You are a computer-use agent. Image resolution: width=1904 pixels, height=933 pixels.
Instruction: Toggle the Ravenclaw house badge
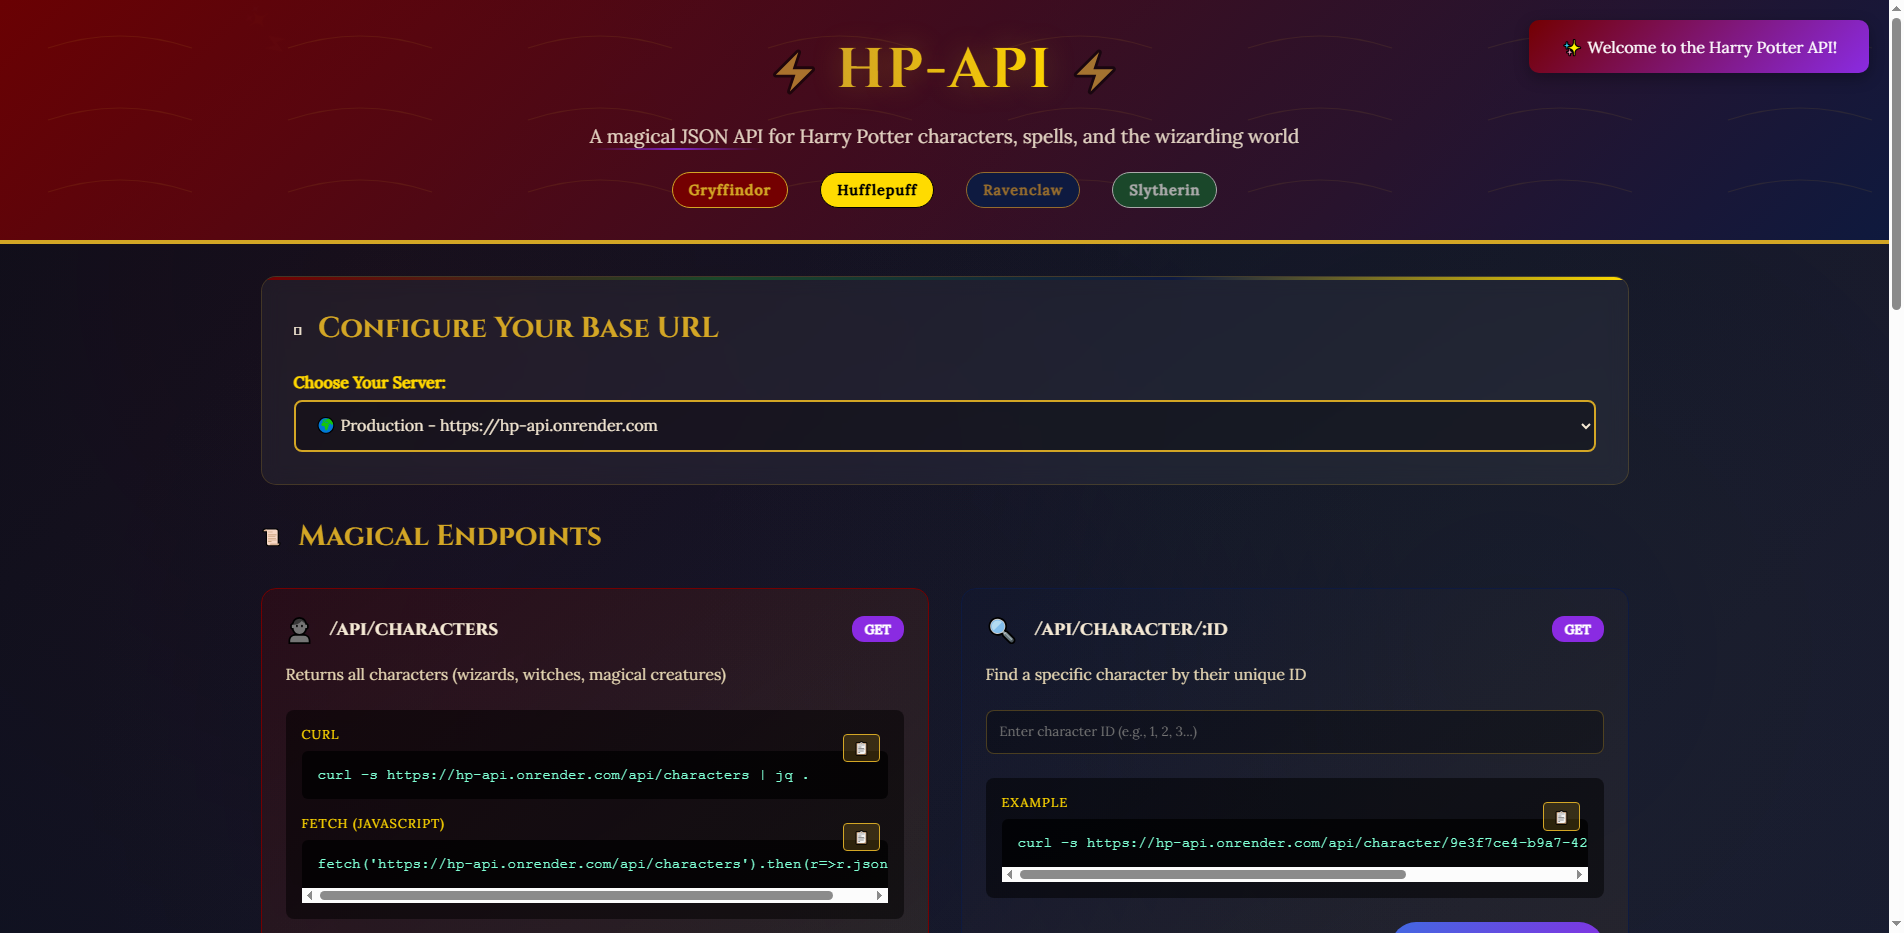[x=1022, y=189]
